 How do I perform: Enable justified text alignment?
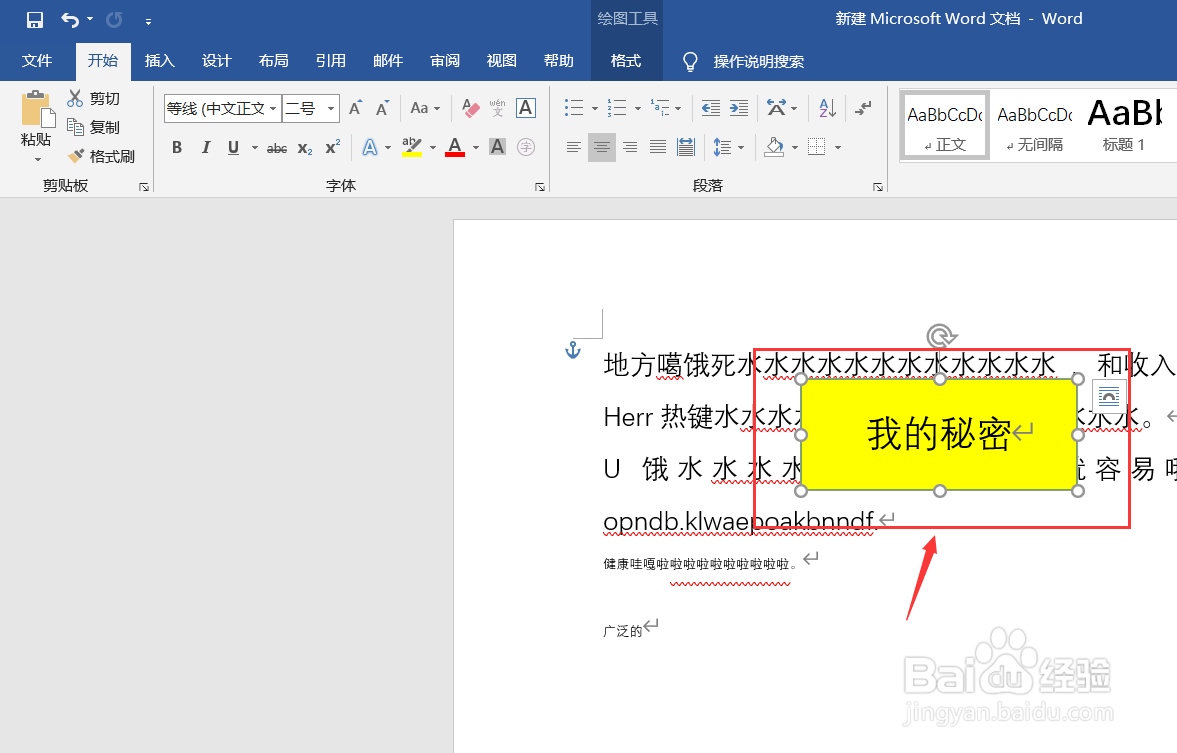pos(657,146)
